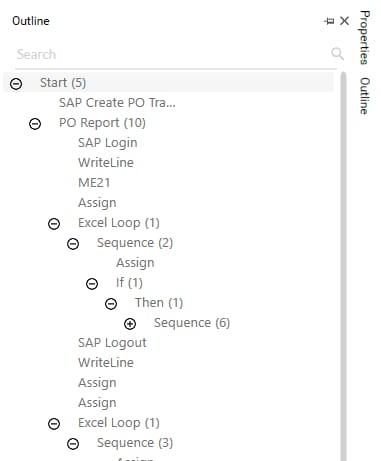This screenshot has height=461, width=381.
Task: Collapse the If (1) node
Action: 92,284
